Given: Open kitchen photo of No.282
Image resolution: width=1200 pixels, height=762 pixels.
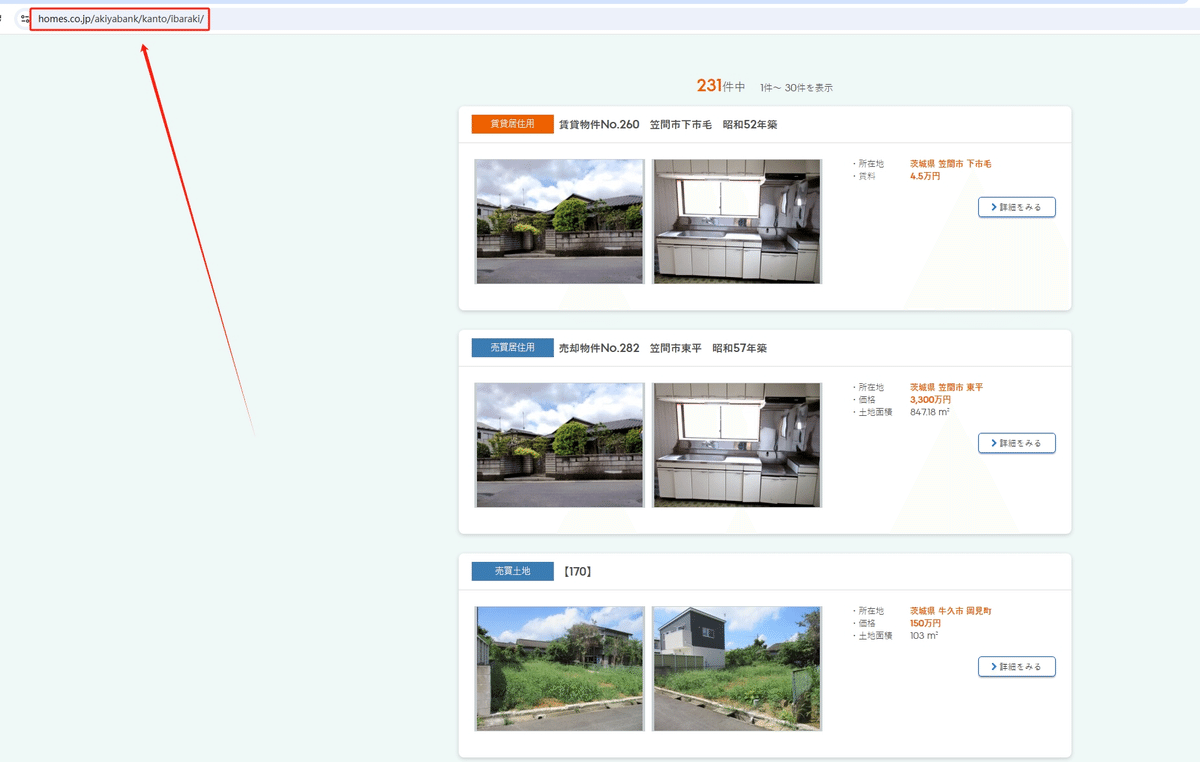Looking at the screenshot, I should click(737, 445).
